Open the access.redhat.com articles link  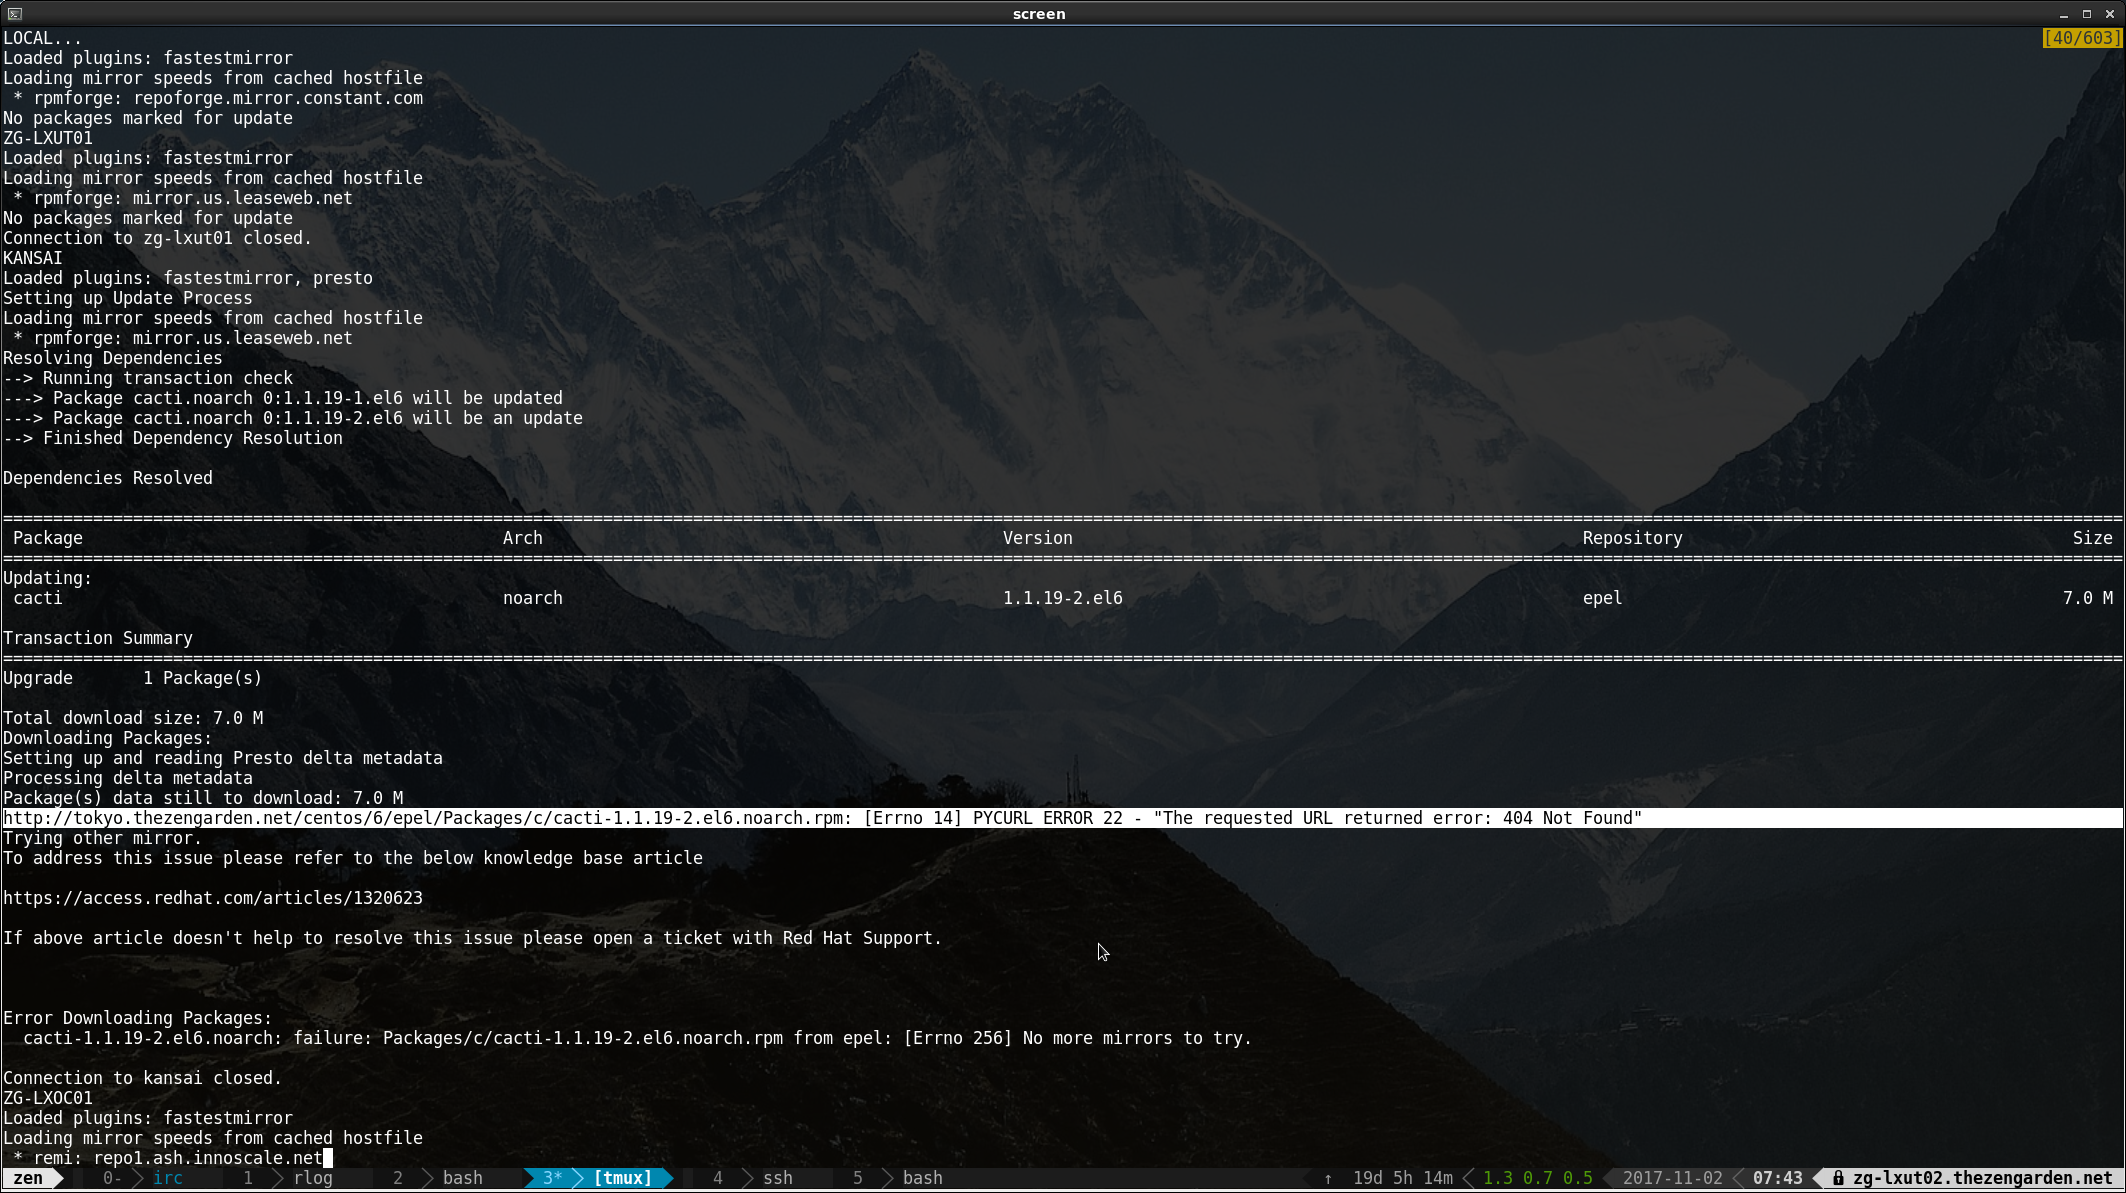pyautogui.click(x=213, y=898)
